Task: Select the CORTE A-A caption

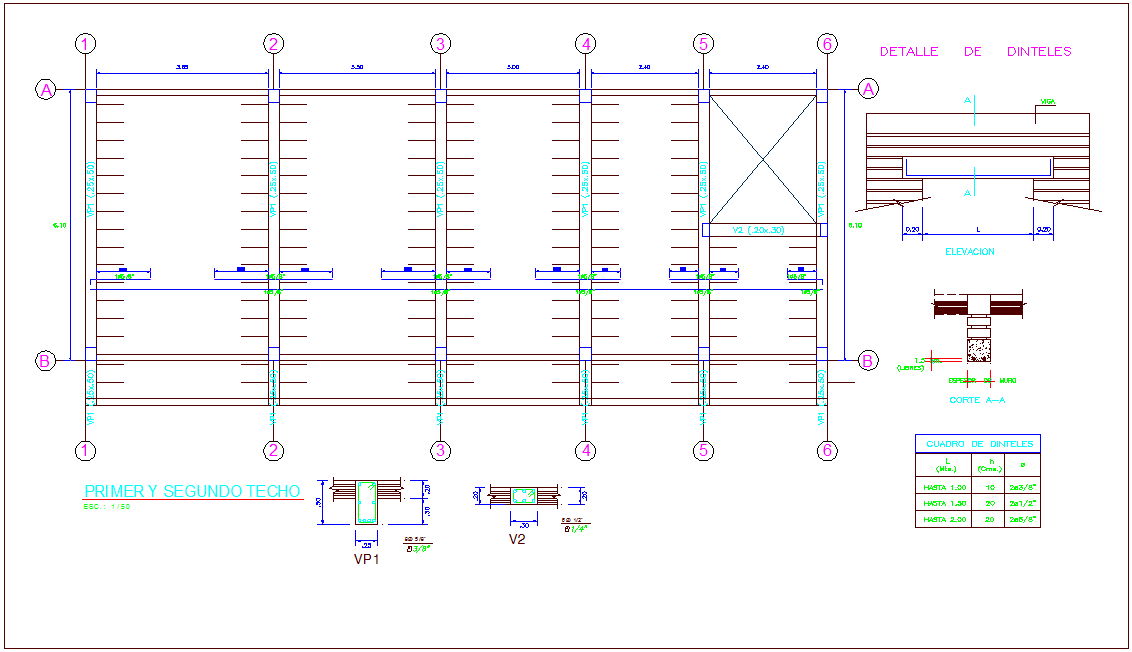Action: coord(977,400)
